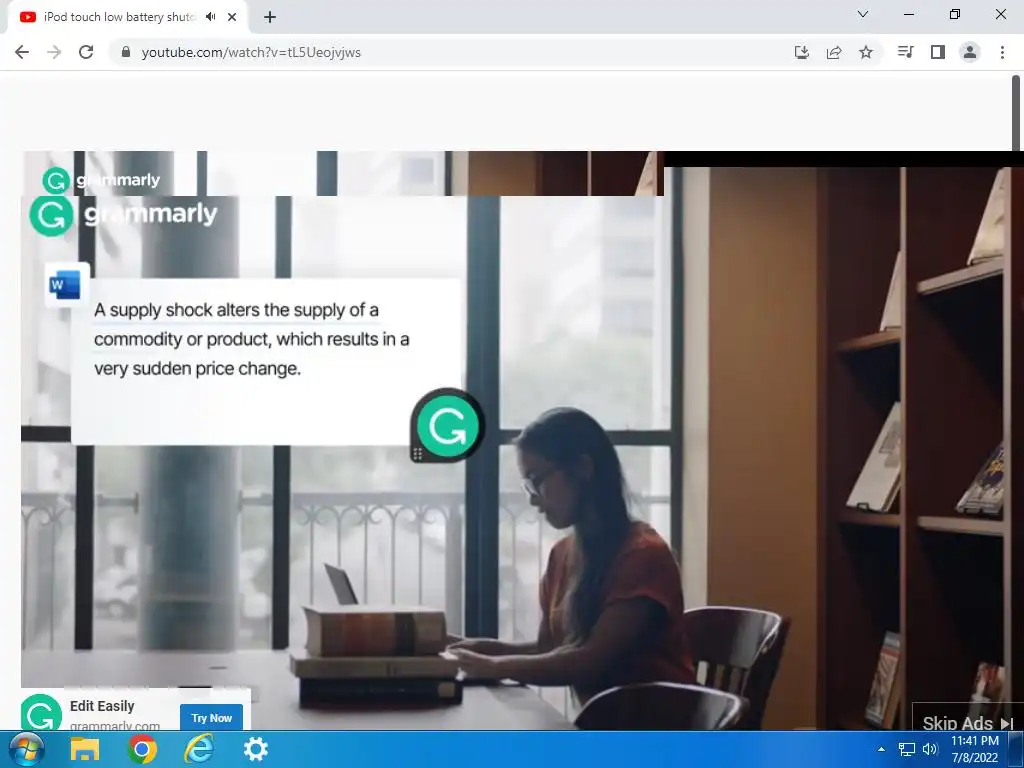Screen dimensions: 1024x768
Task: Share this page icon
Action: click(x=834, y=52)
